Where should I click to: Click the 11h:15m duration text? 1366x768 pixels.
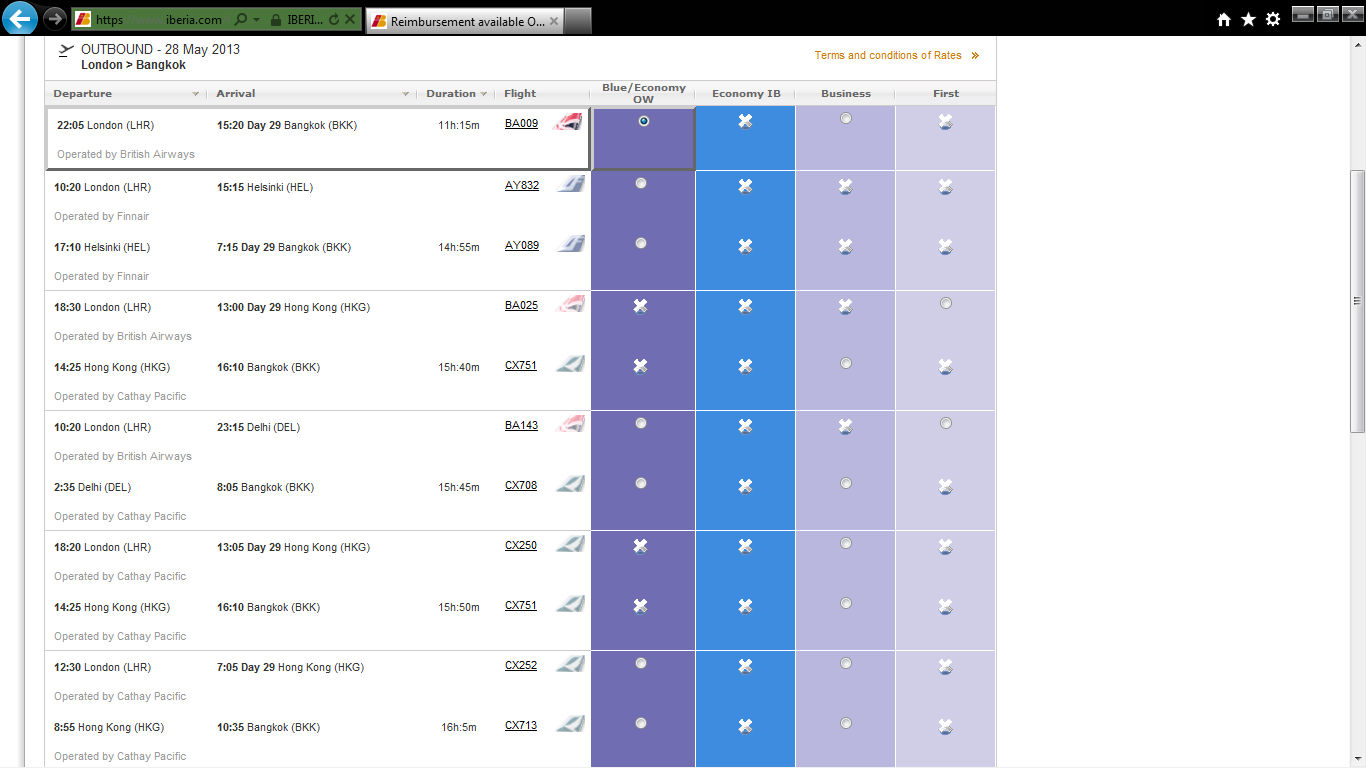coord(459,125)
